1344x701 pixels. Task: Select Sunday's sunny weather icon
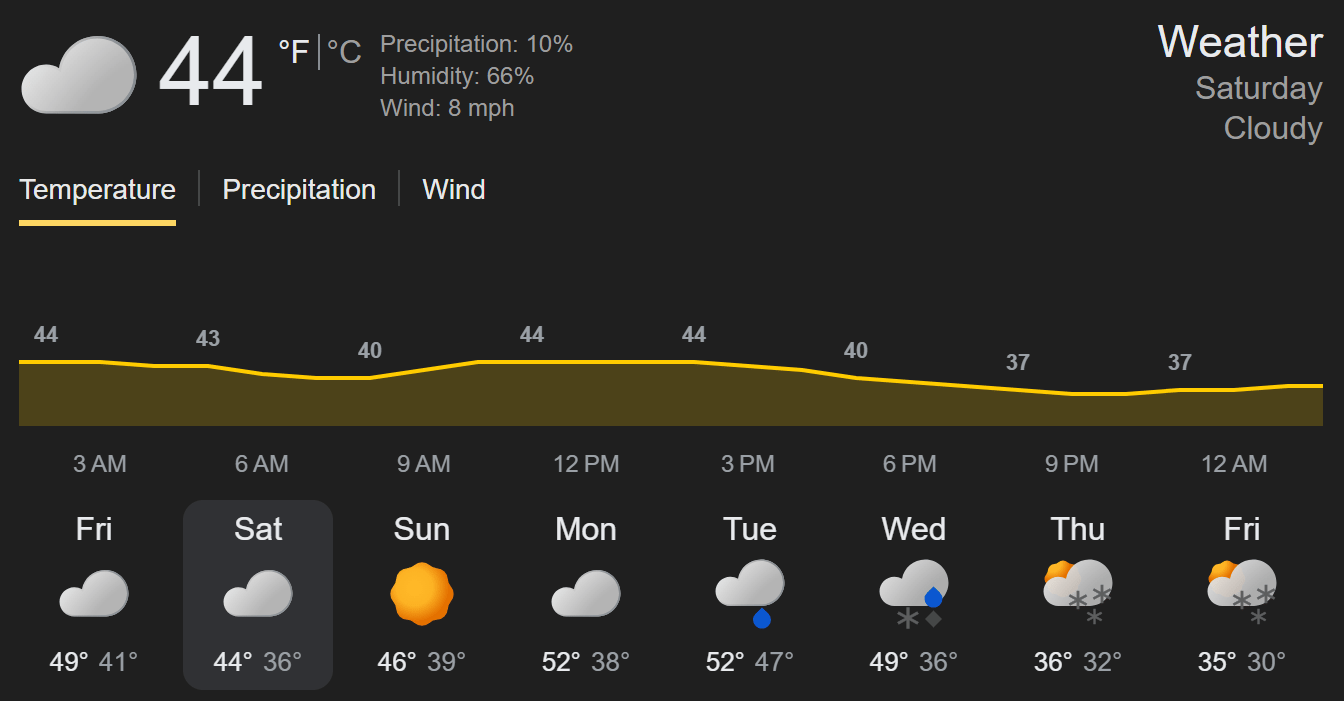click(x=421, y=593)
